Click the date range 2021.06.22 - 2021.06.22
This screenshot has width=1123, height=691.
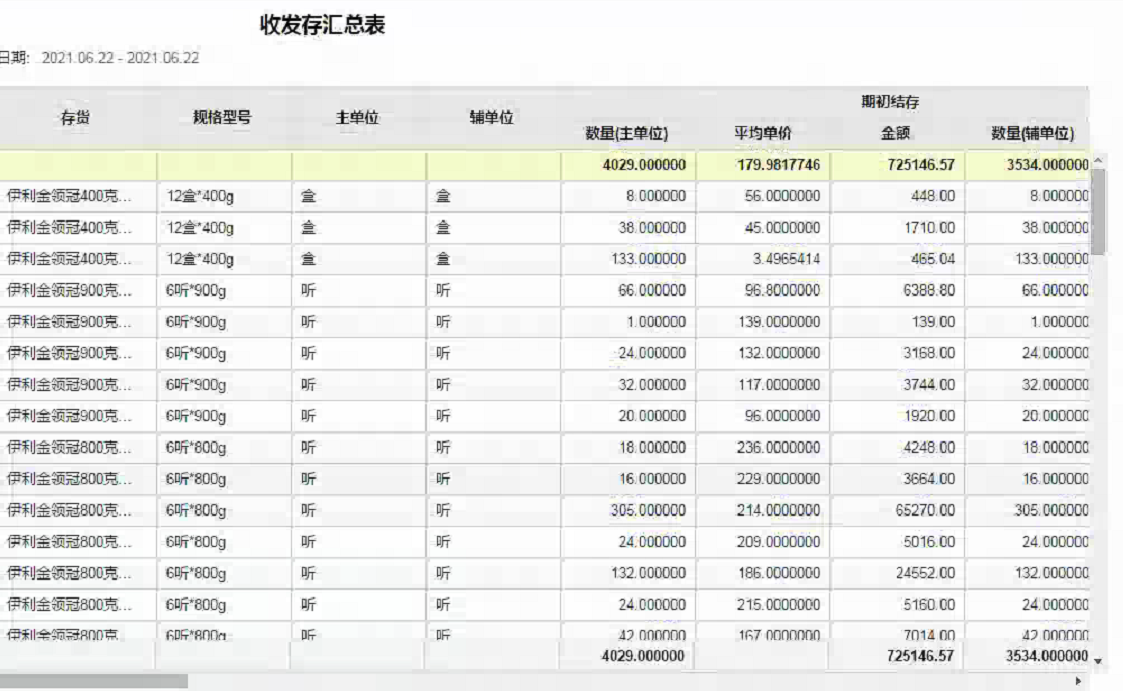[x=120, y=58]
